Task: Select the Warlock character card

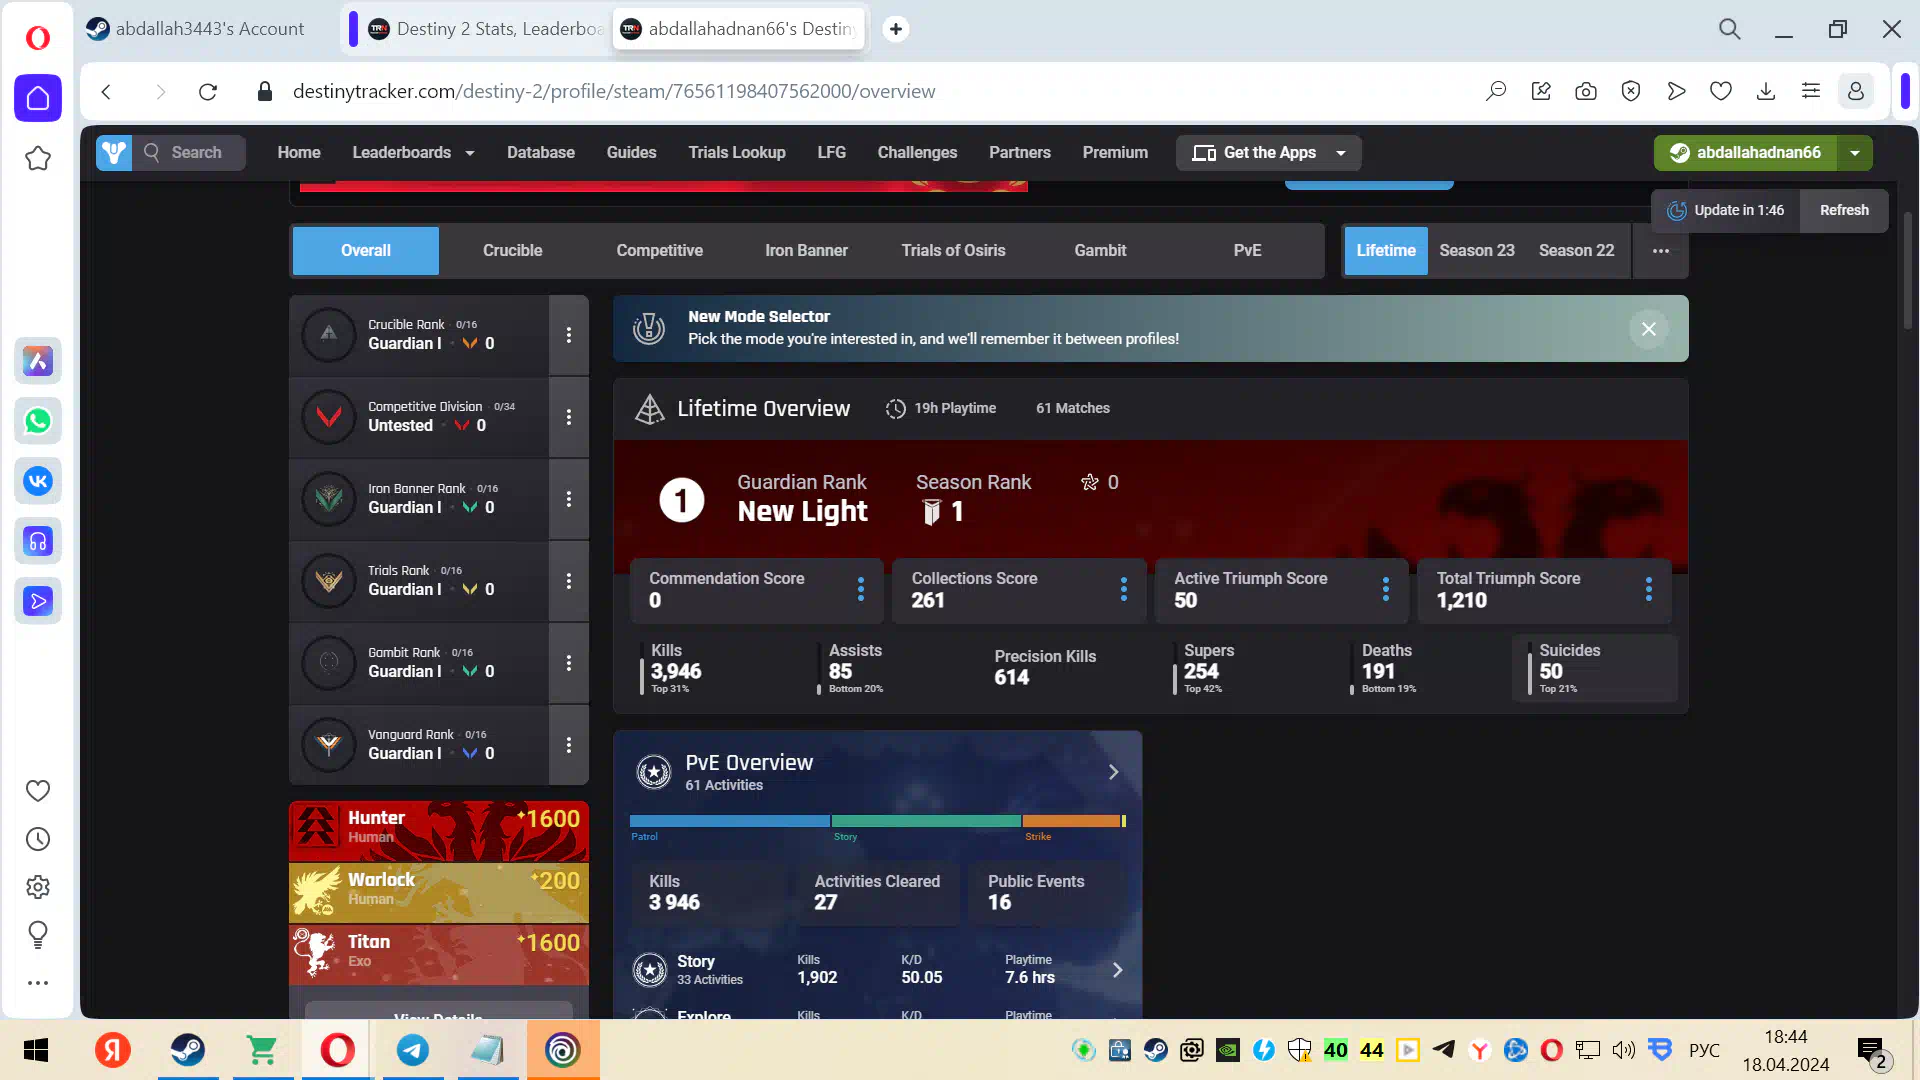Action: coord(439,893)
